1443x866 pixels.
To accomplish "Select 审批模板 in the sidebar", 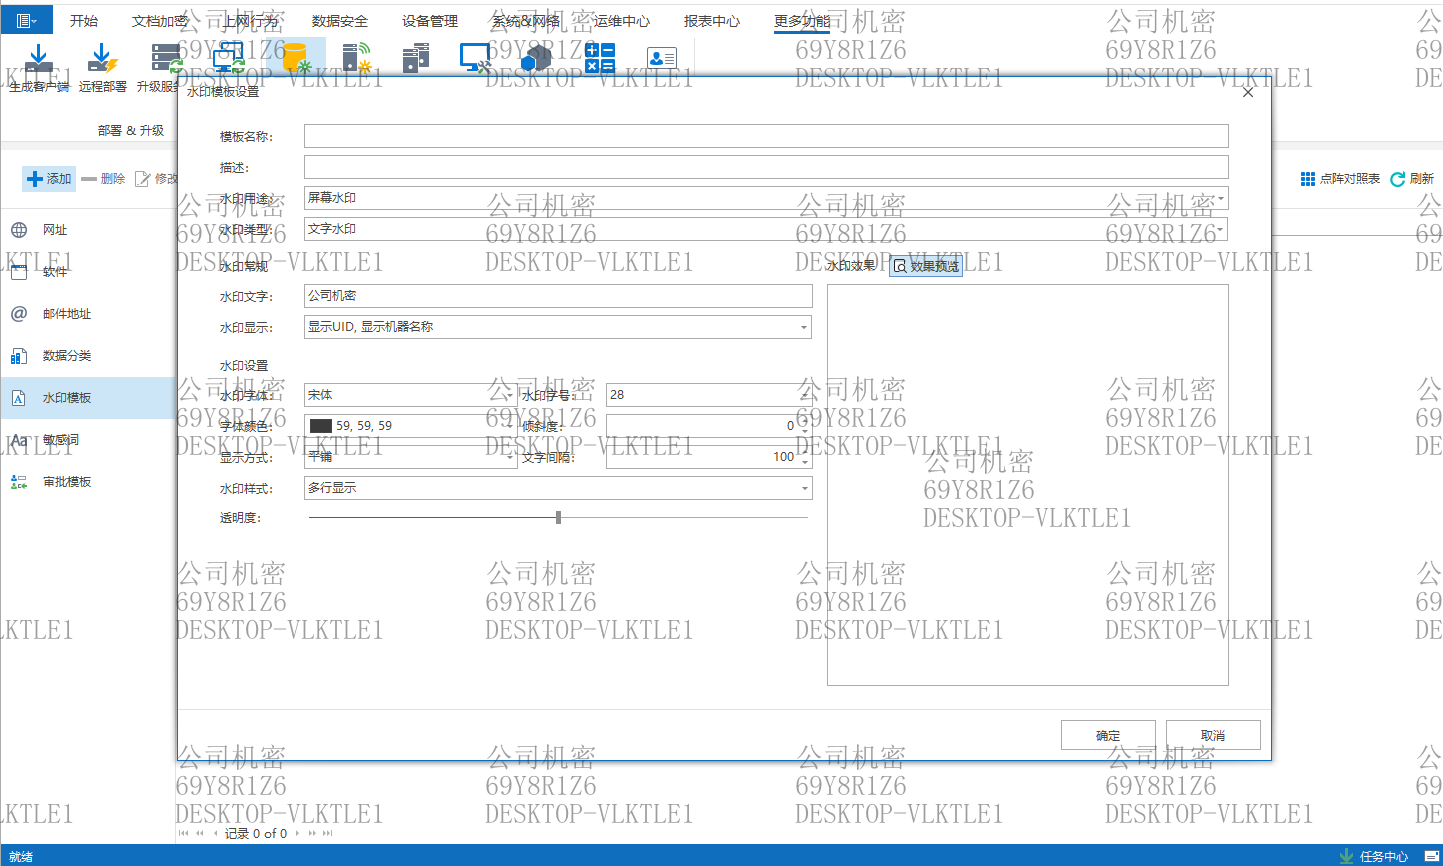I will click(66, 482).
